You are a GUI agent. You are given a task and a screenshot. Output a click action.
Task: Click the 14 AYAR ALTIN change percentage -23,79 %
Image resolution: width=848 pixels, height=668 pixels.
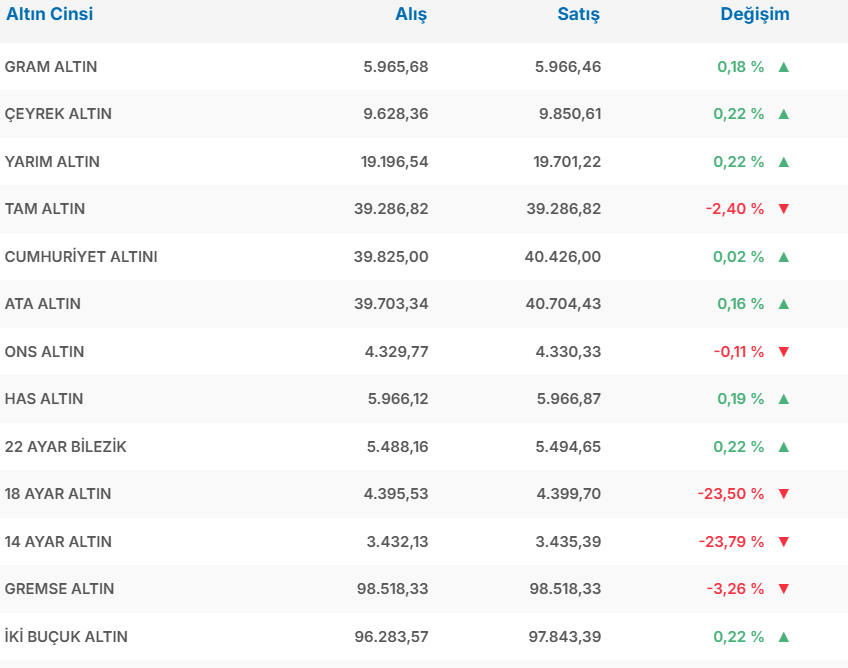pos(731,542)
